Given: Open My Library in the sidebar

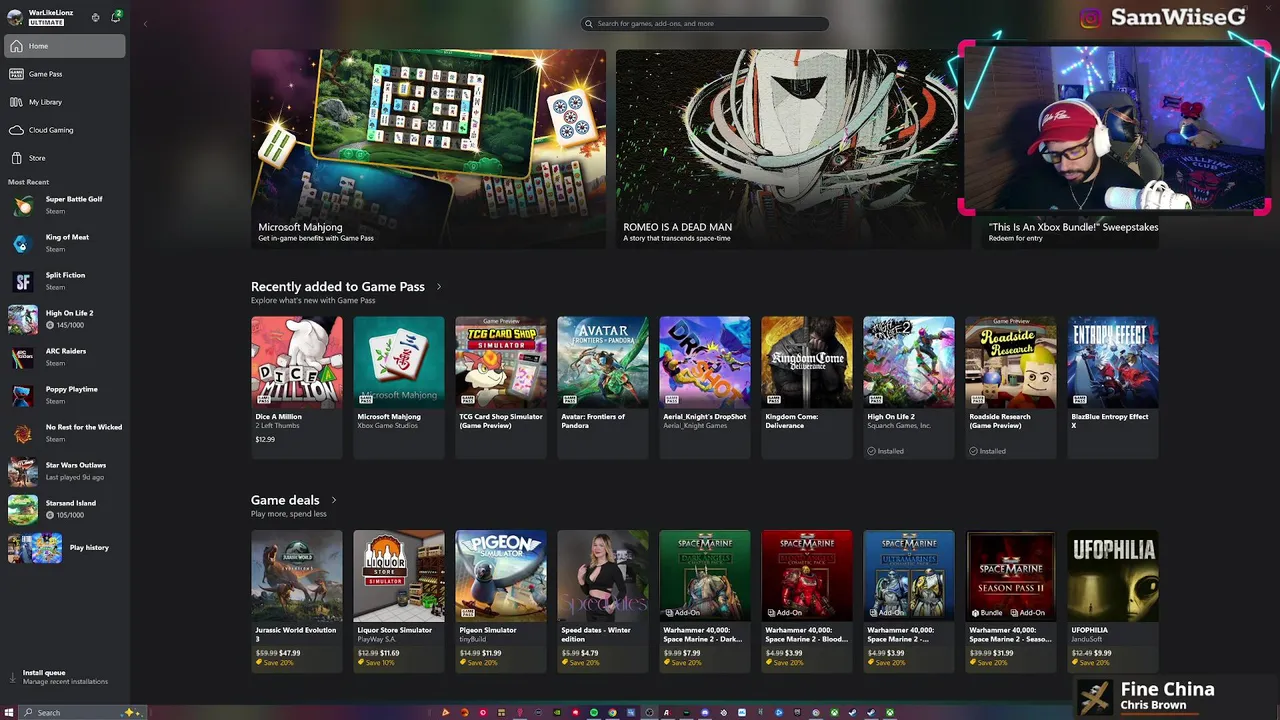Looking at the screenshot, I should [65, 102].
